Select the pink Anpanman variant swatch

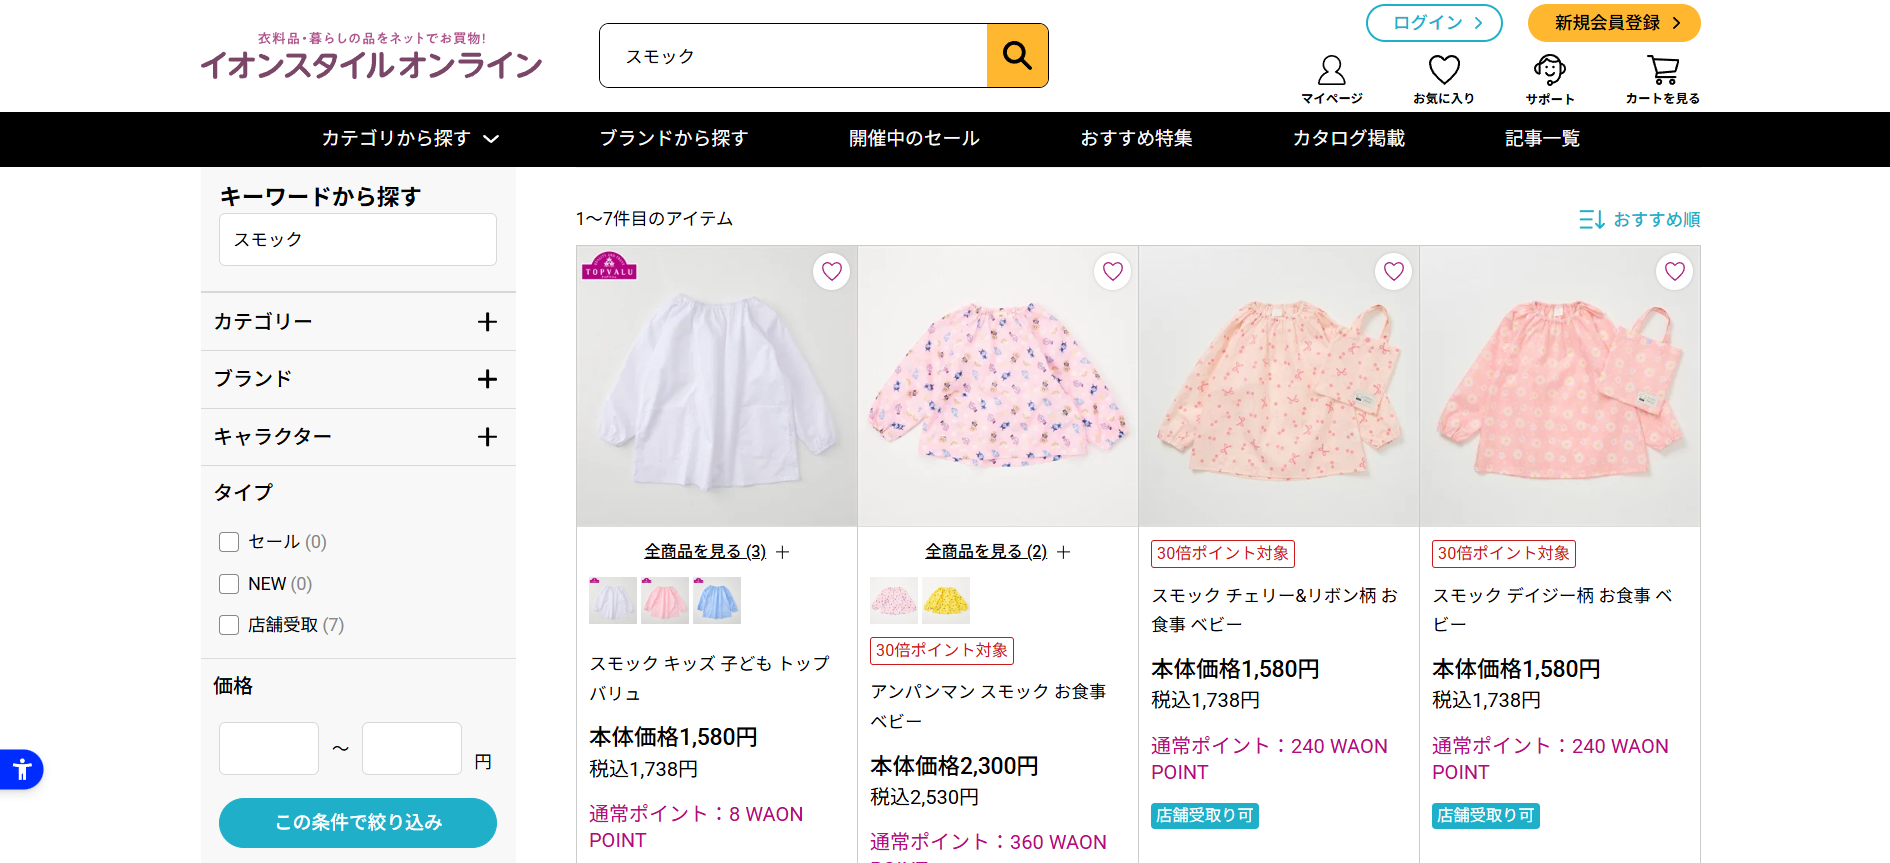coord(894,600)
